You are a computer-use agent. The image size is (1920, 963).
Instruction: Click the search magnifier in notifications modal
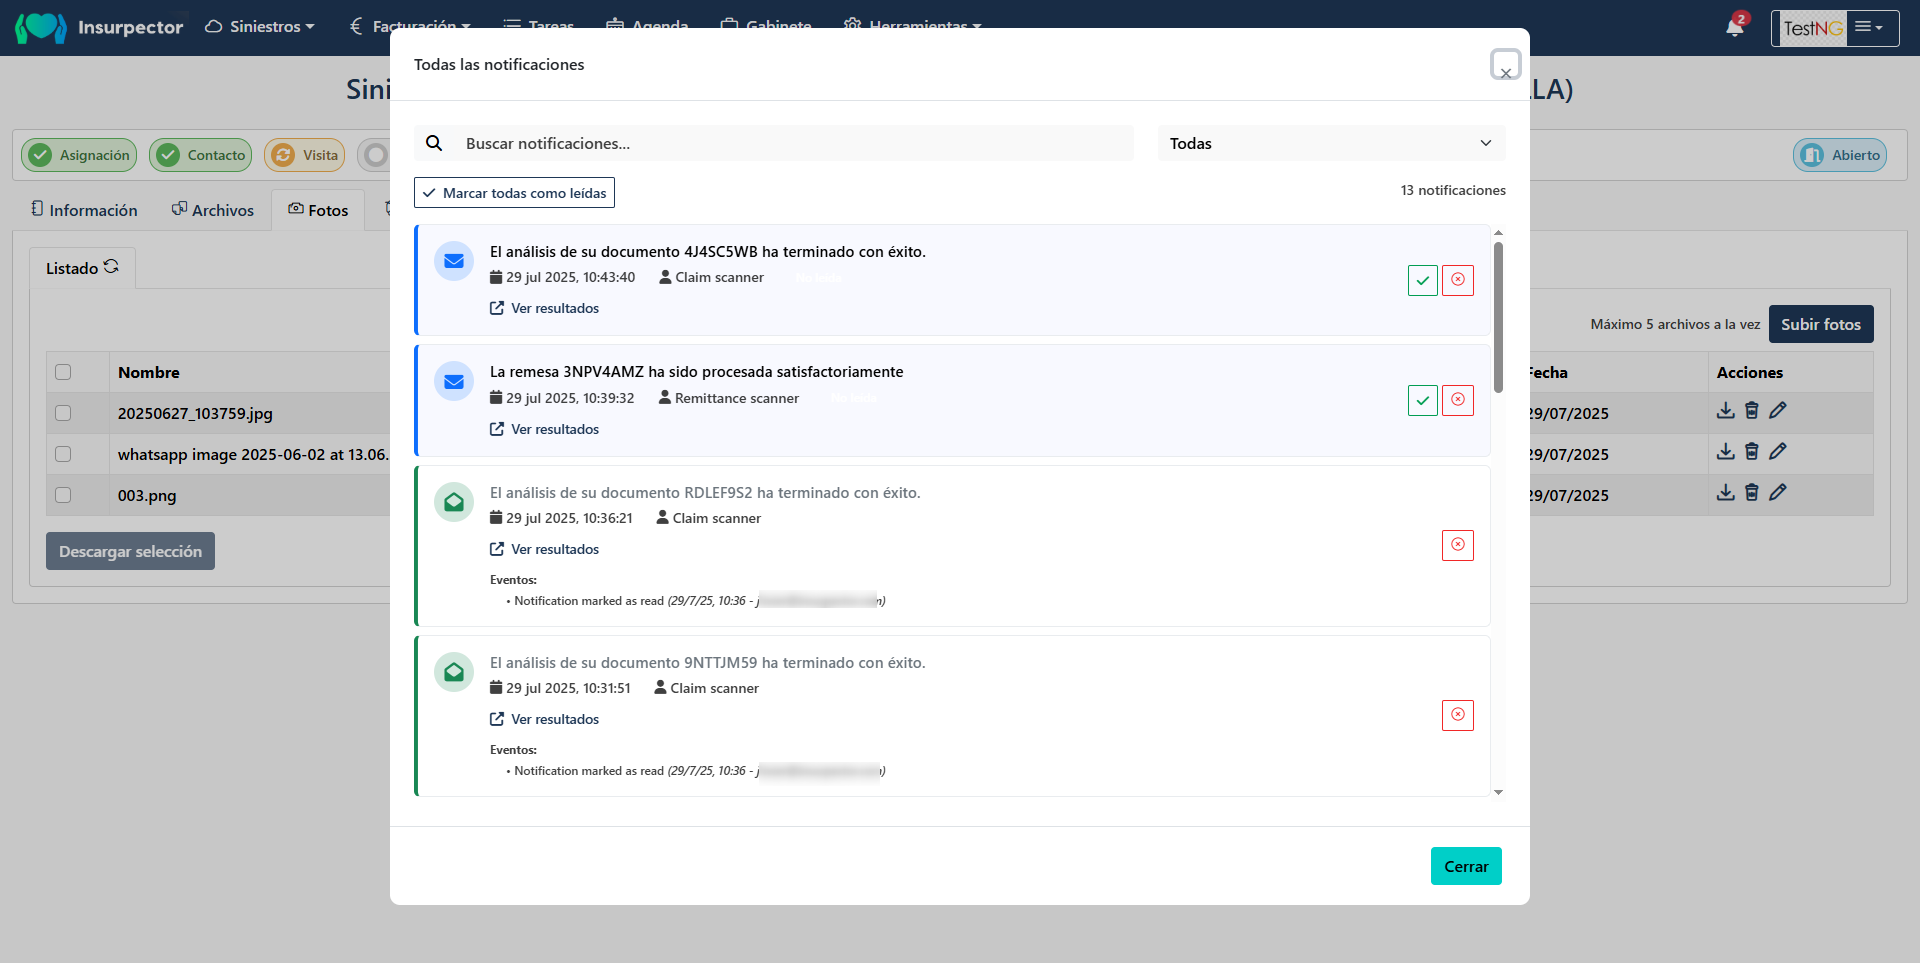(435, 143)
